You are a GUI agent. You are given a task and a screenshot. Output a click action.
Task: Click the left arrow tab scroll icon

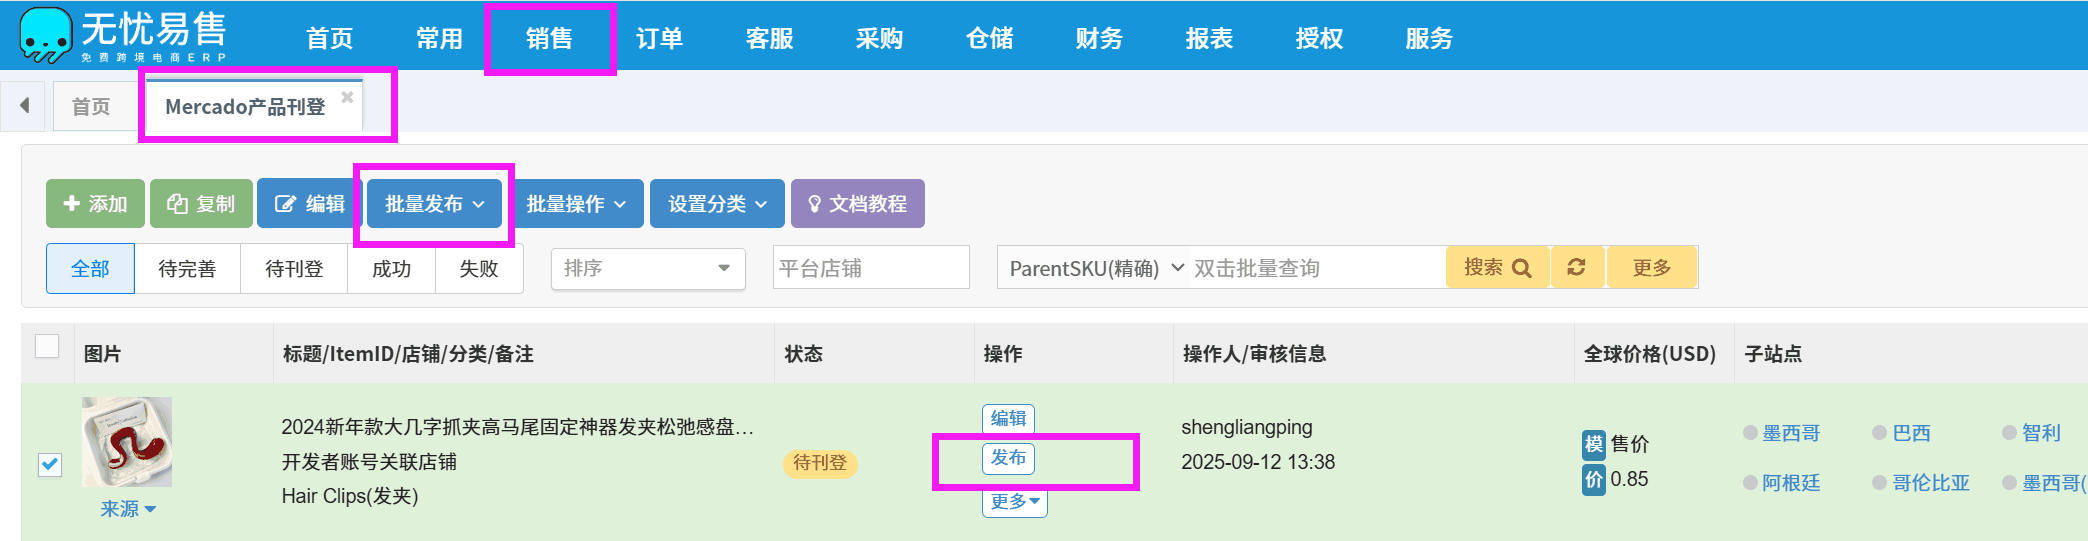tap(24, 105)
